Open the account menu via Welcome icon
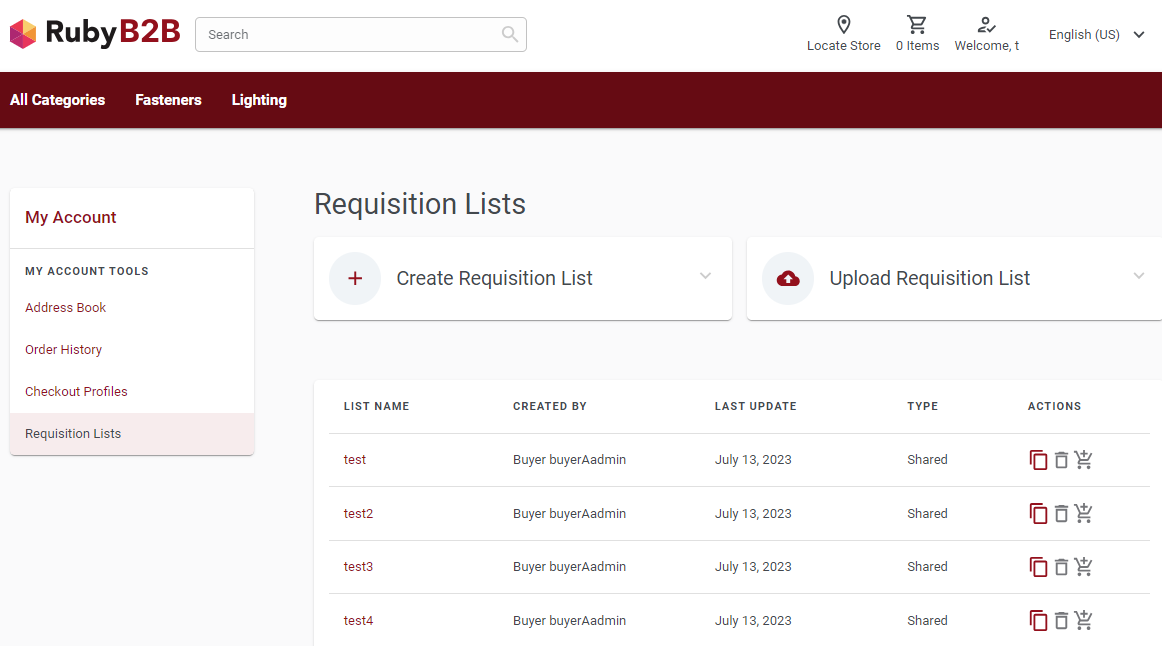Screen dimensions: 1162x646 (985, 25)
